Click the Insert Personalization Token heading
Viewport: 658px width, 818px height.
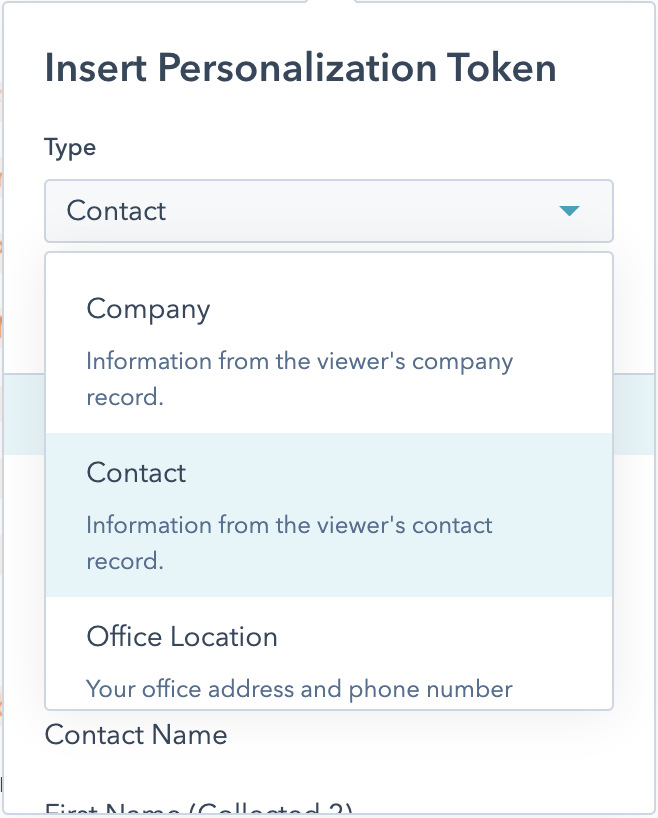[x=300, y=68]
